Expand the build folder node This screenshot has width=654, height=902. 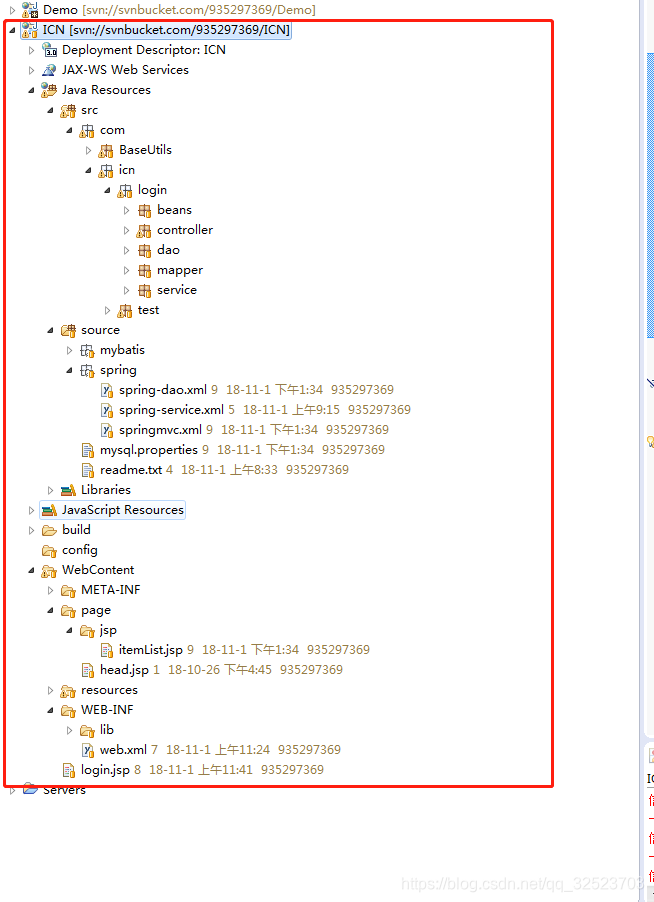(x=32, y=530)
